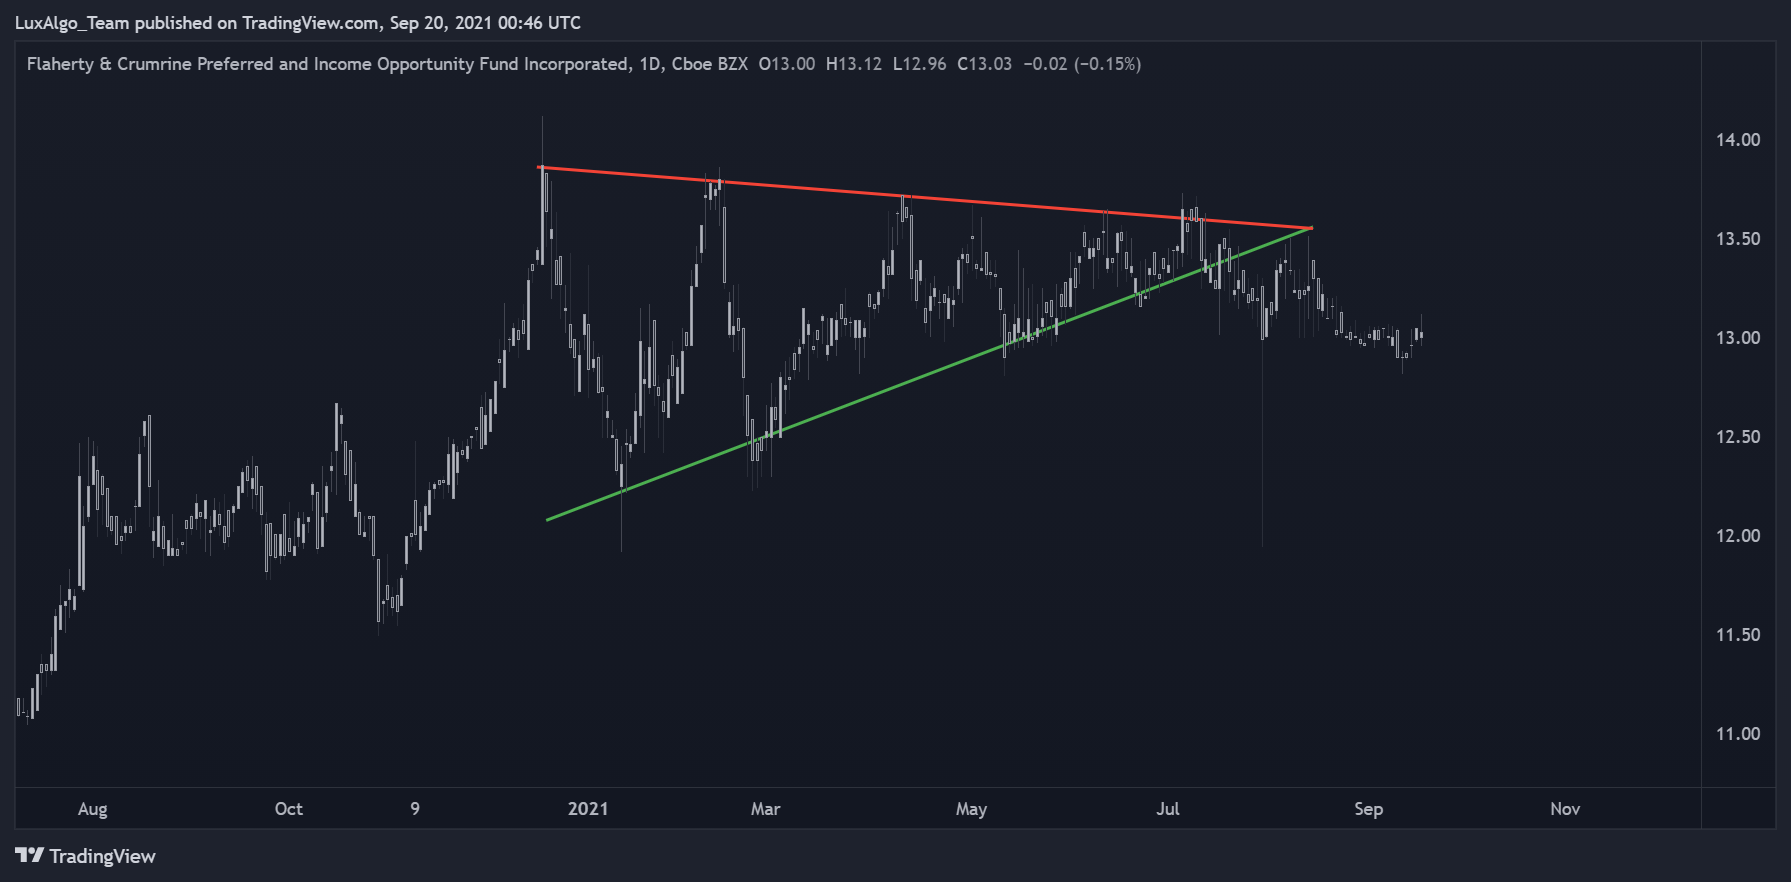Click the Aug time axis label
The width and height of the screenshot is (1791, 882).
coord(92,809)
